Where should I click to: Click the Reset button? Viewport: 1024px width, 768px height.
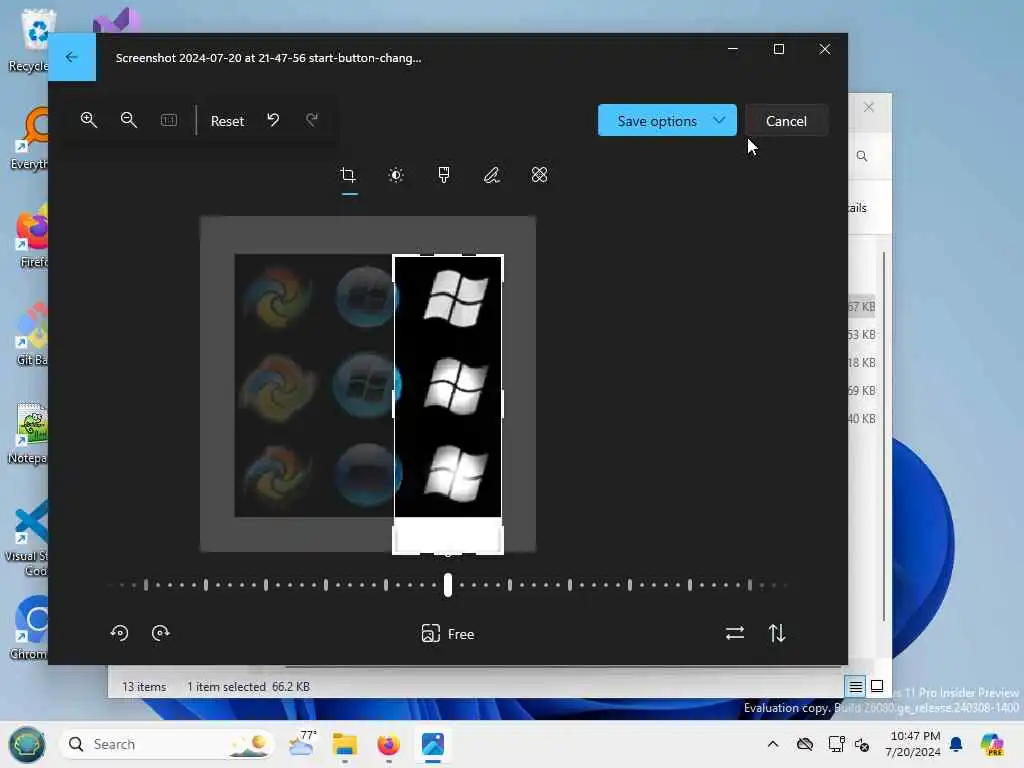coord(227,121)
